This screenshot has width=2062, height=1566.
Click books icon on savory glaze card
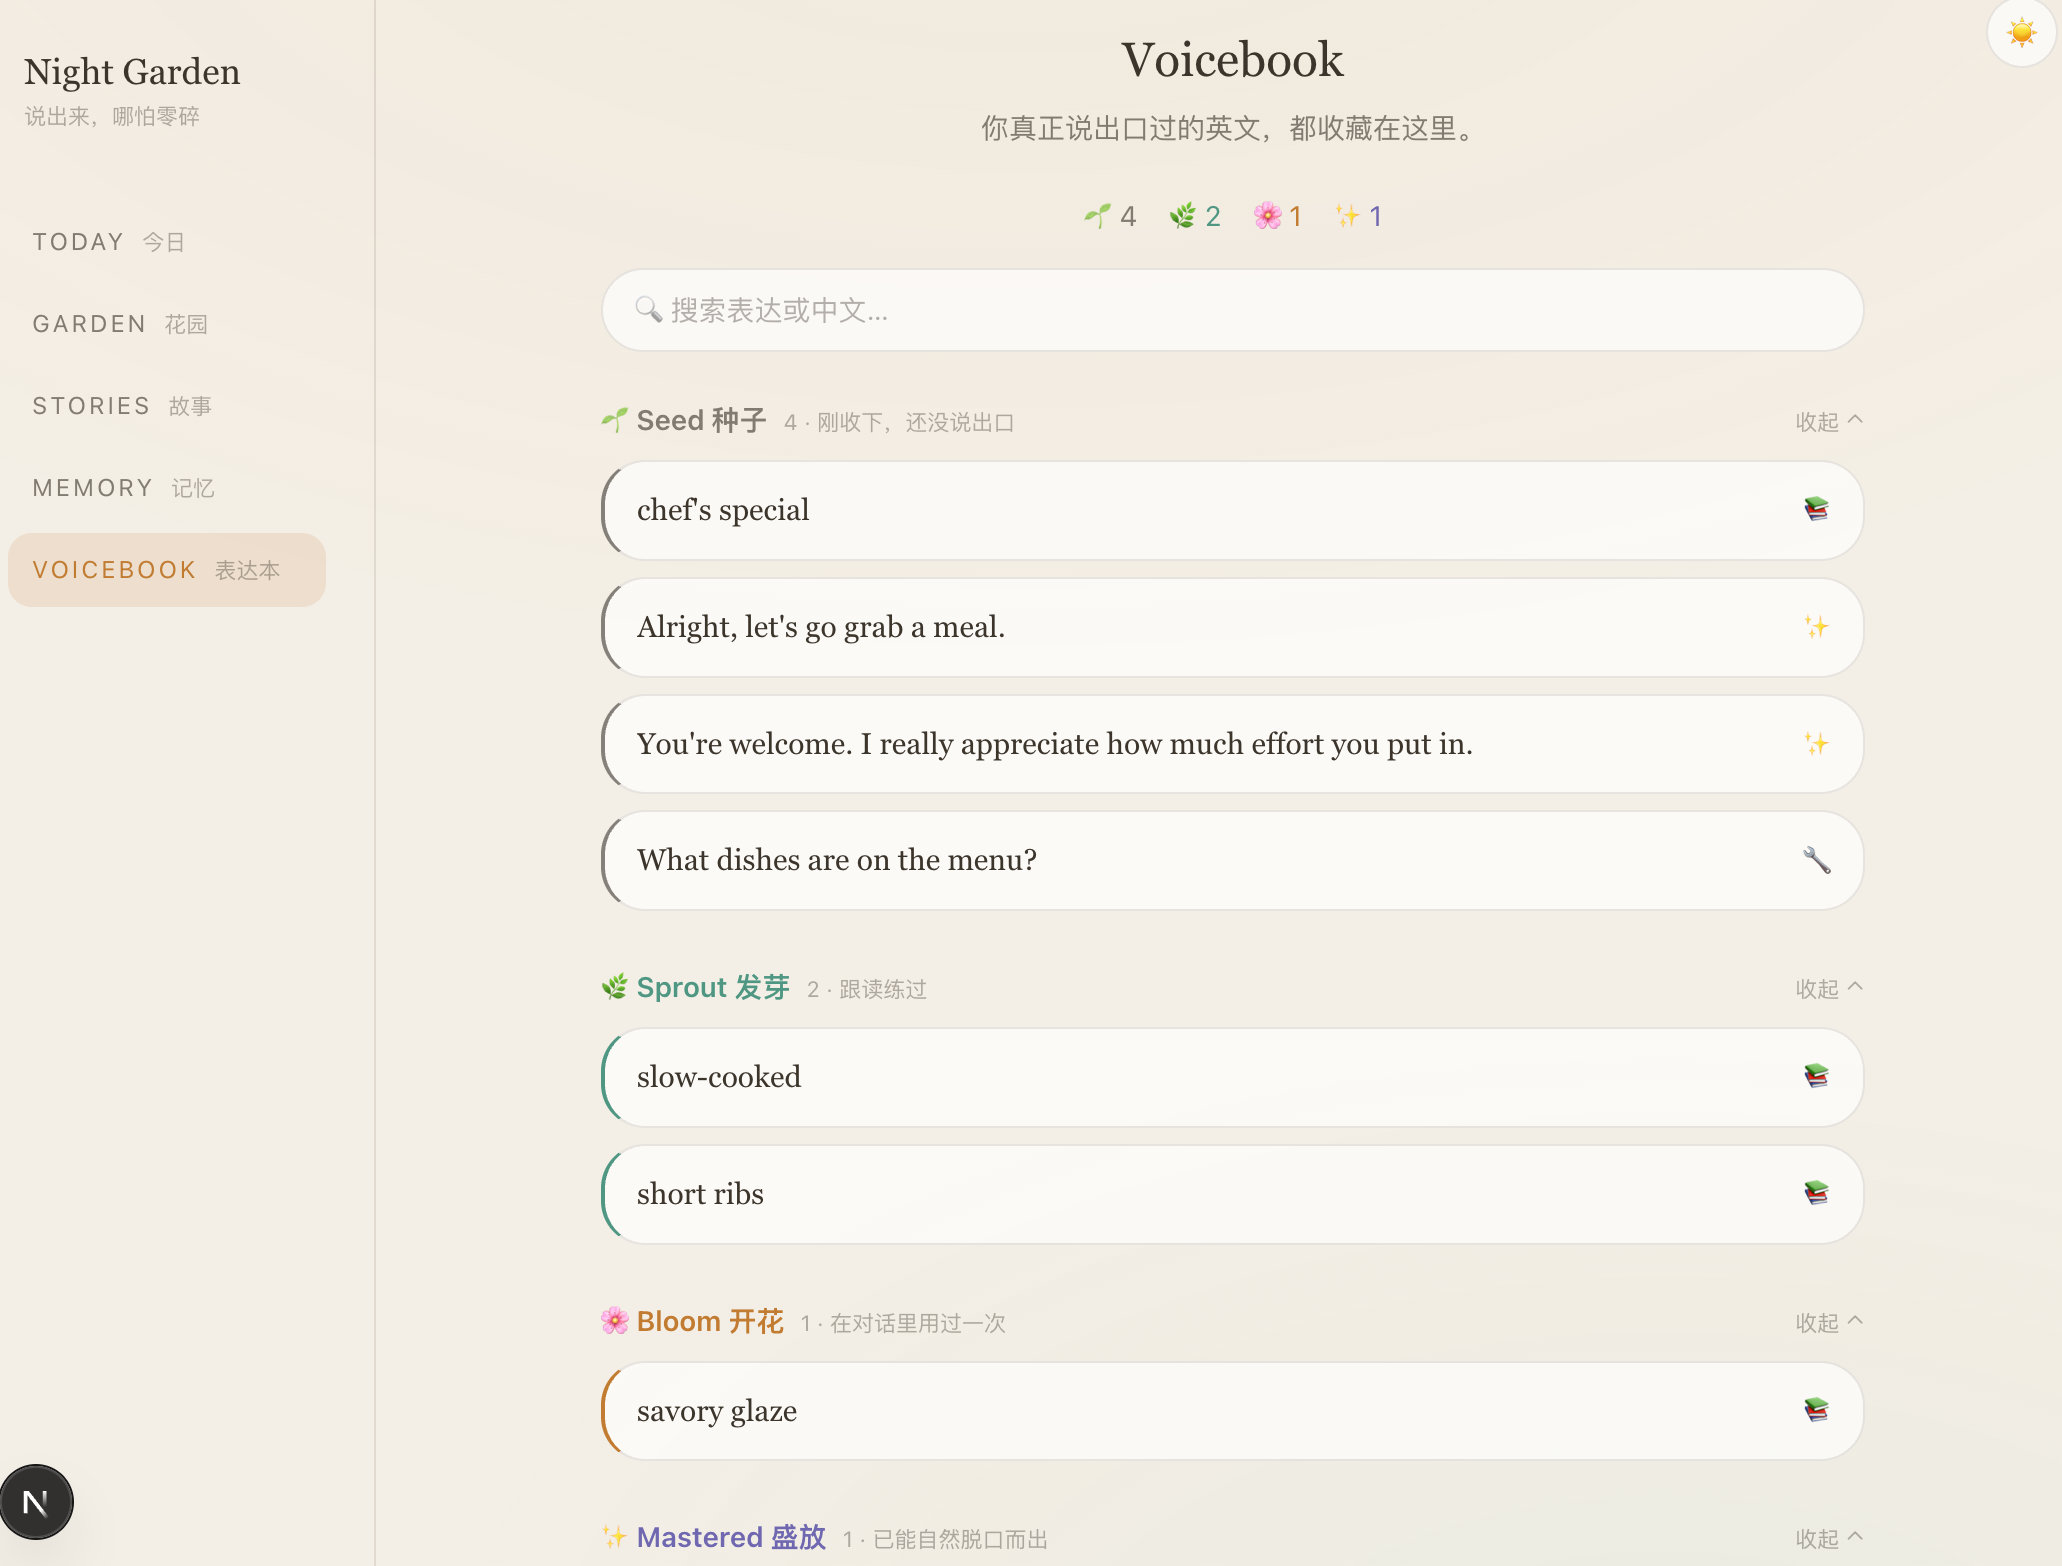[1816, 1411]
